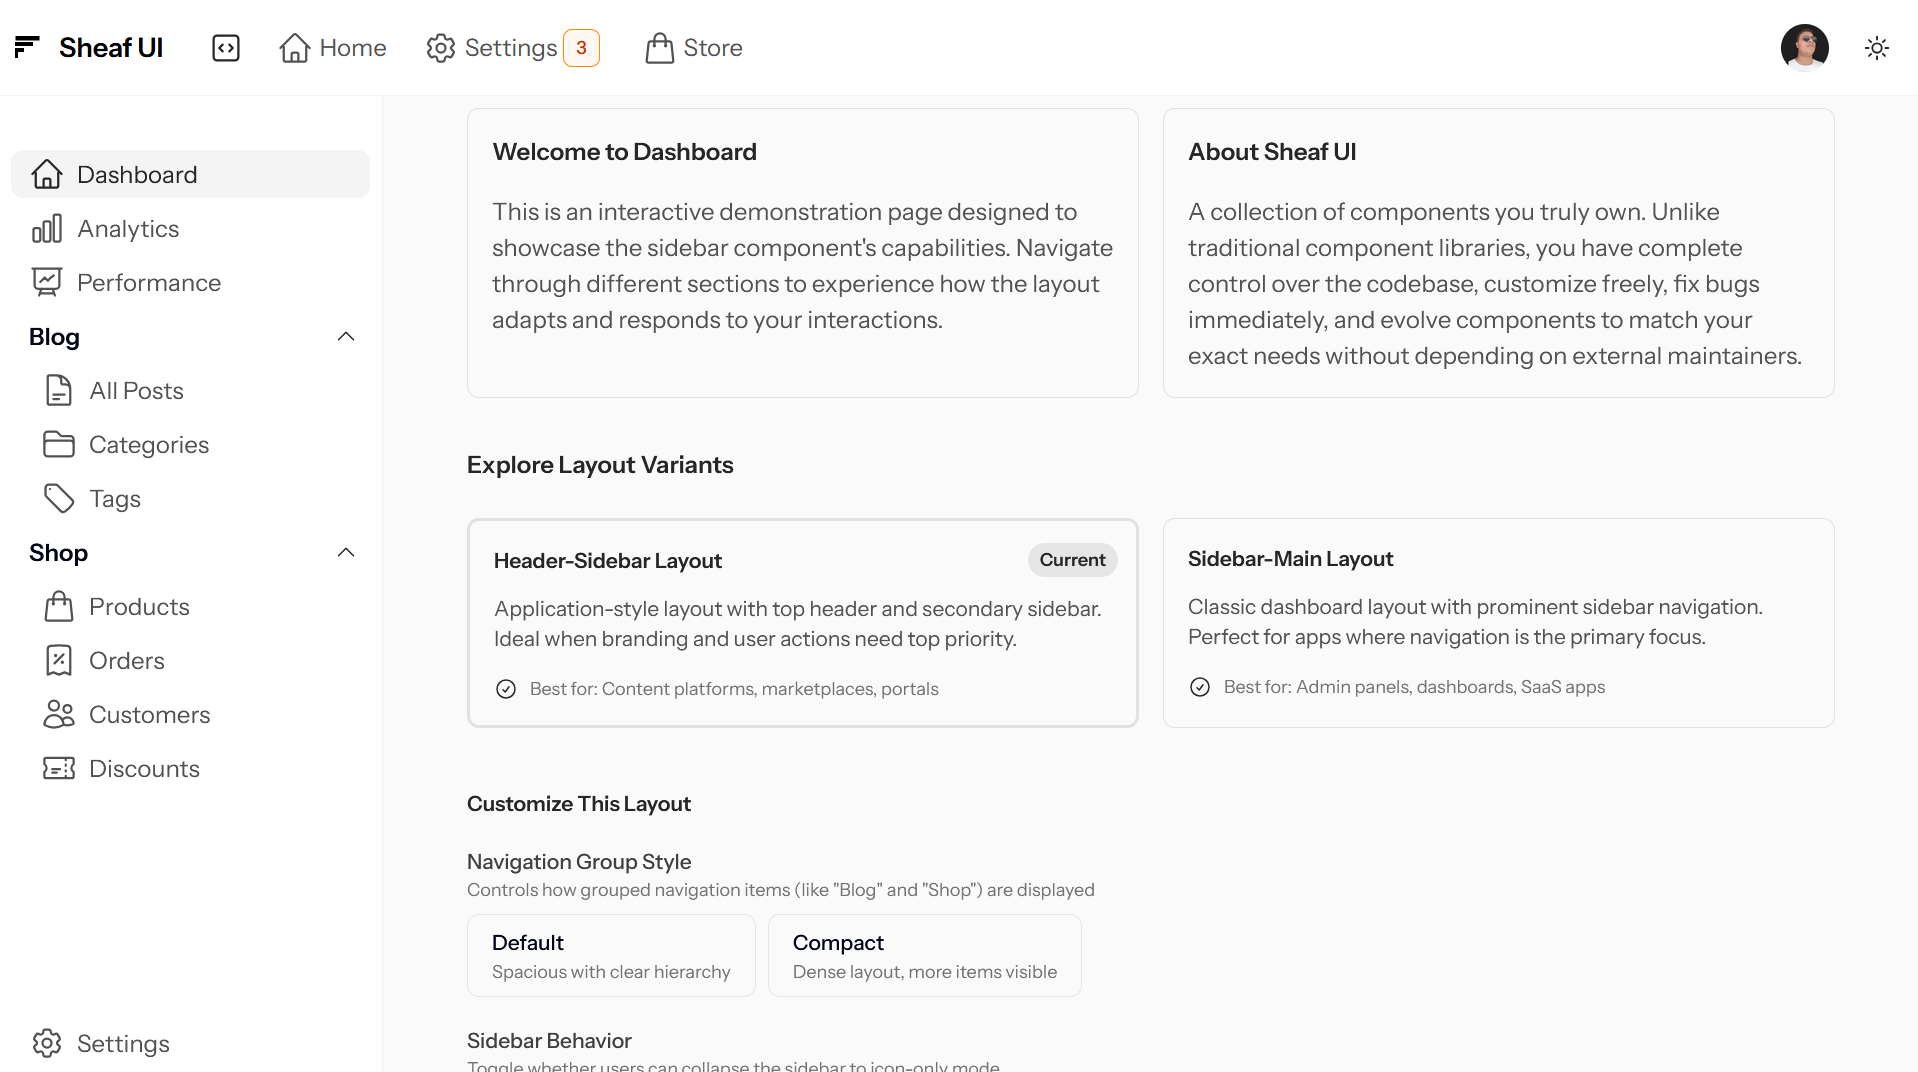Open Settings with 3 notifications badge
Screen dimensions: 1918x1072
[x=512, y=48]
